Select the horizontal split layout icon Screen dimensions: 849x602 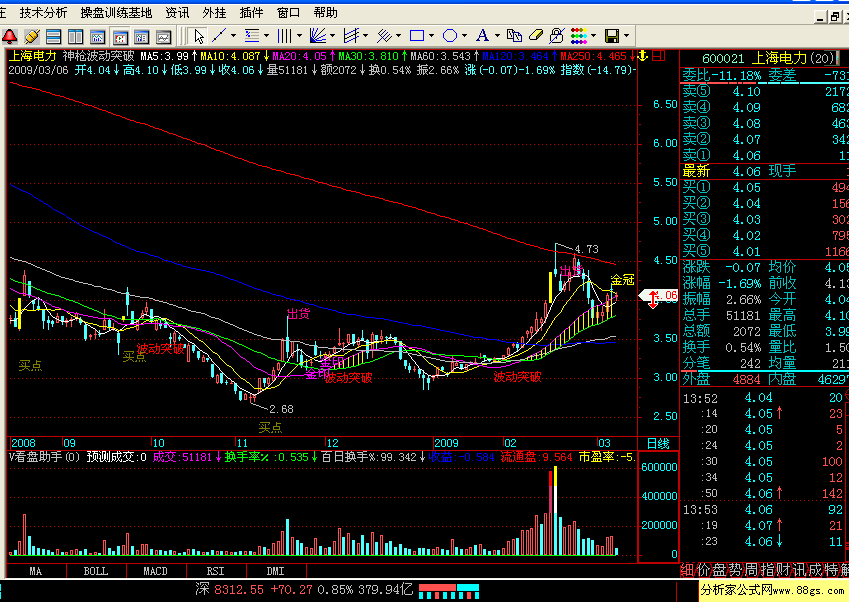pos(54,36)
